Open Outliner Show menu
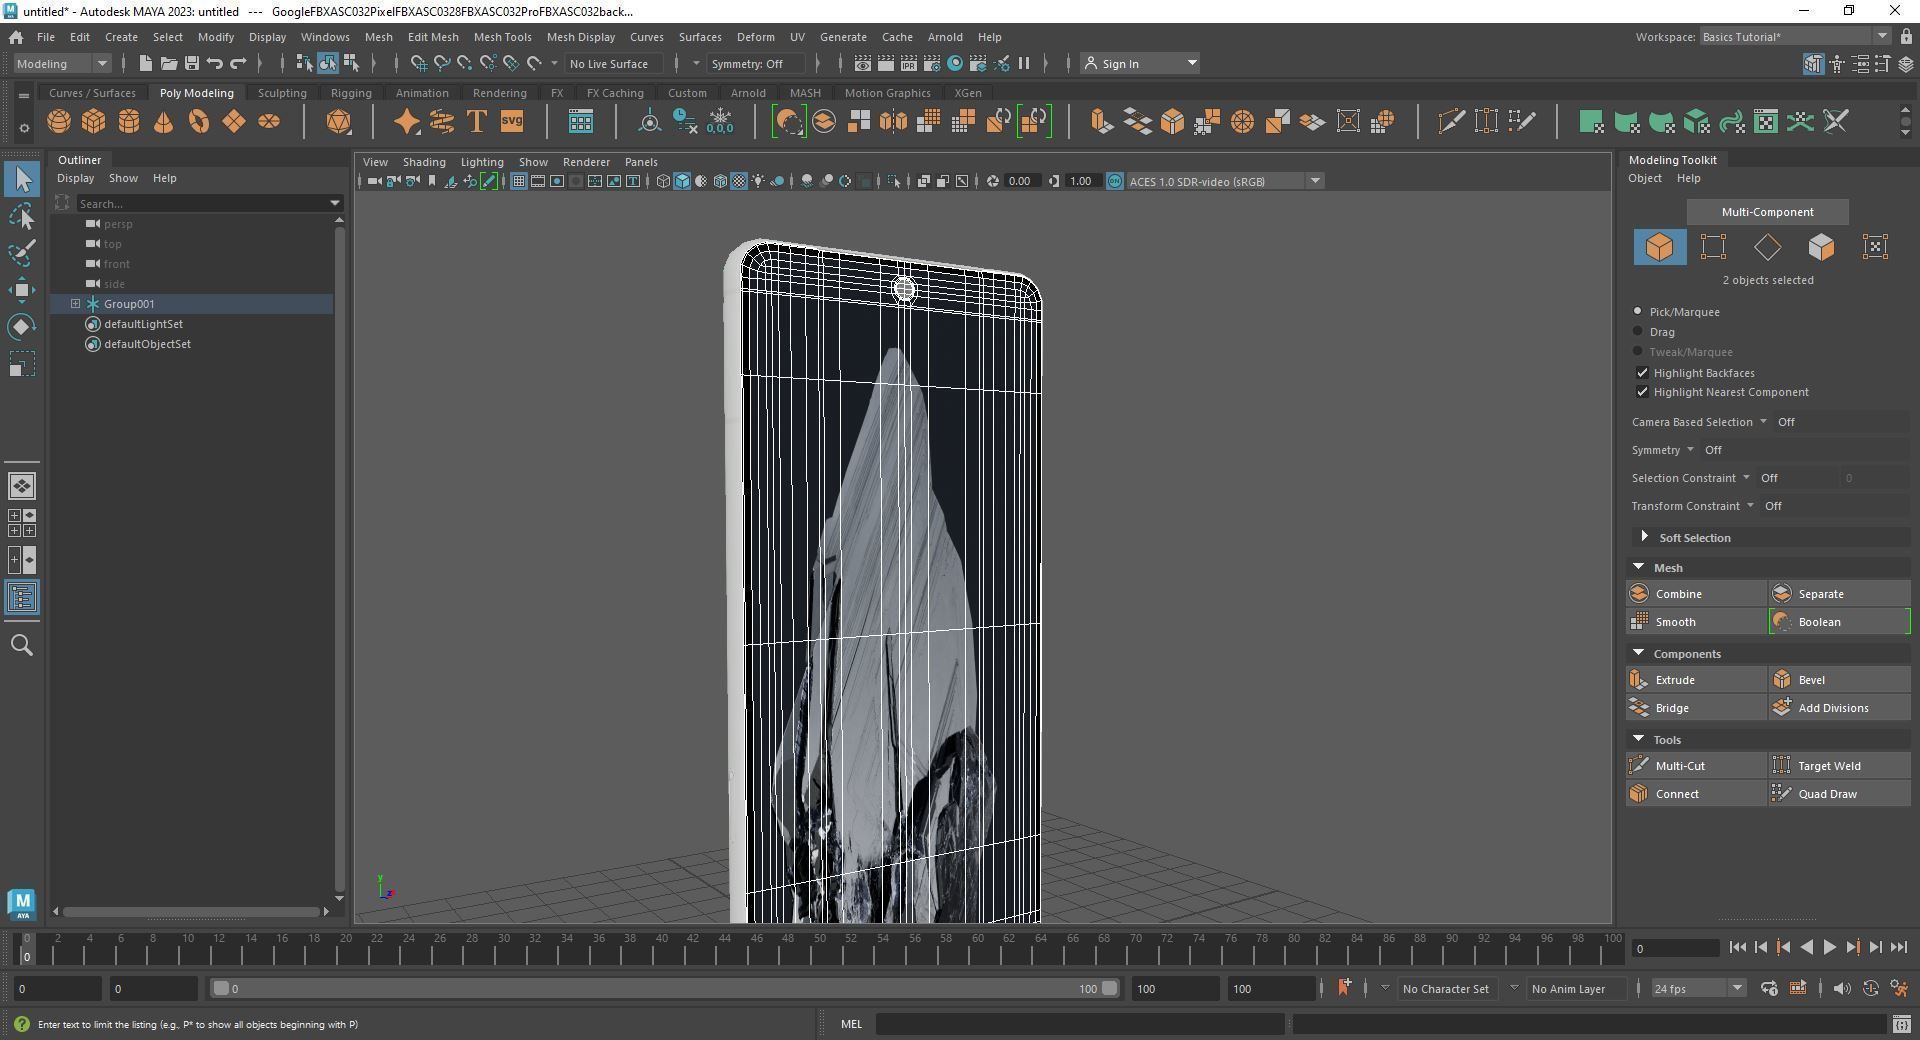The image size is (1920, 1040). [123, 178]
